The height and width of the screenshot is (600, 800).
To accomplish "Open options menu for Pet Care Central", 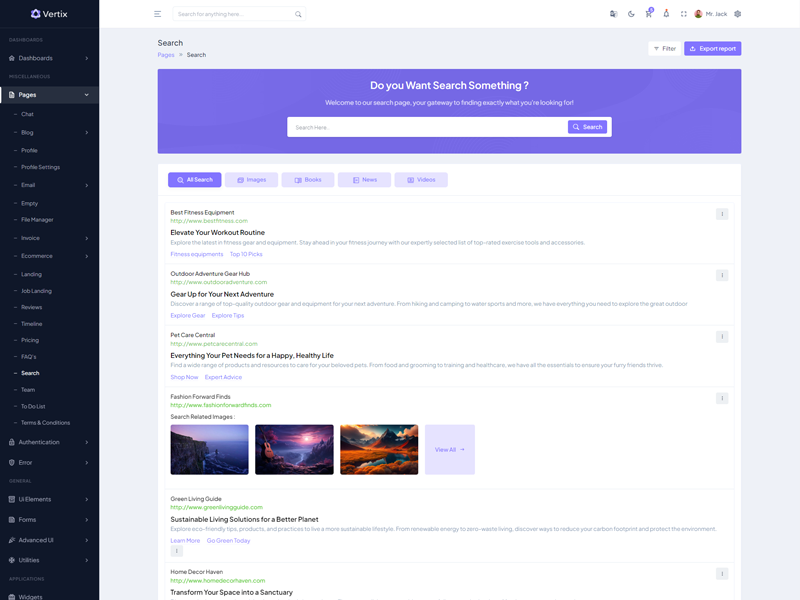I will click(x=722, y=337).
